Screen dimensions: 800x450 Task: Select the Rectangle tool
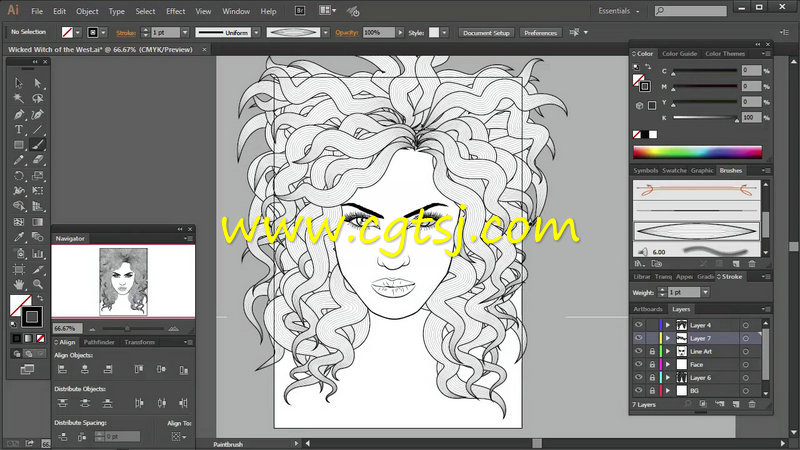coord(19,145)
